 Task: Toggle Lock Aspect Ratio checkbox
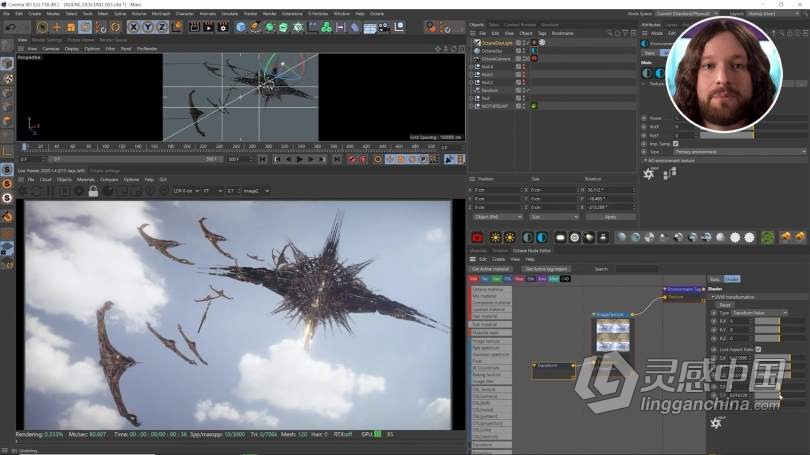[x=758, y=350]
